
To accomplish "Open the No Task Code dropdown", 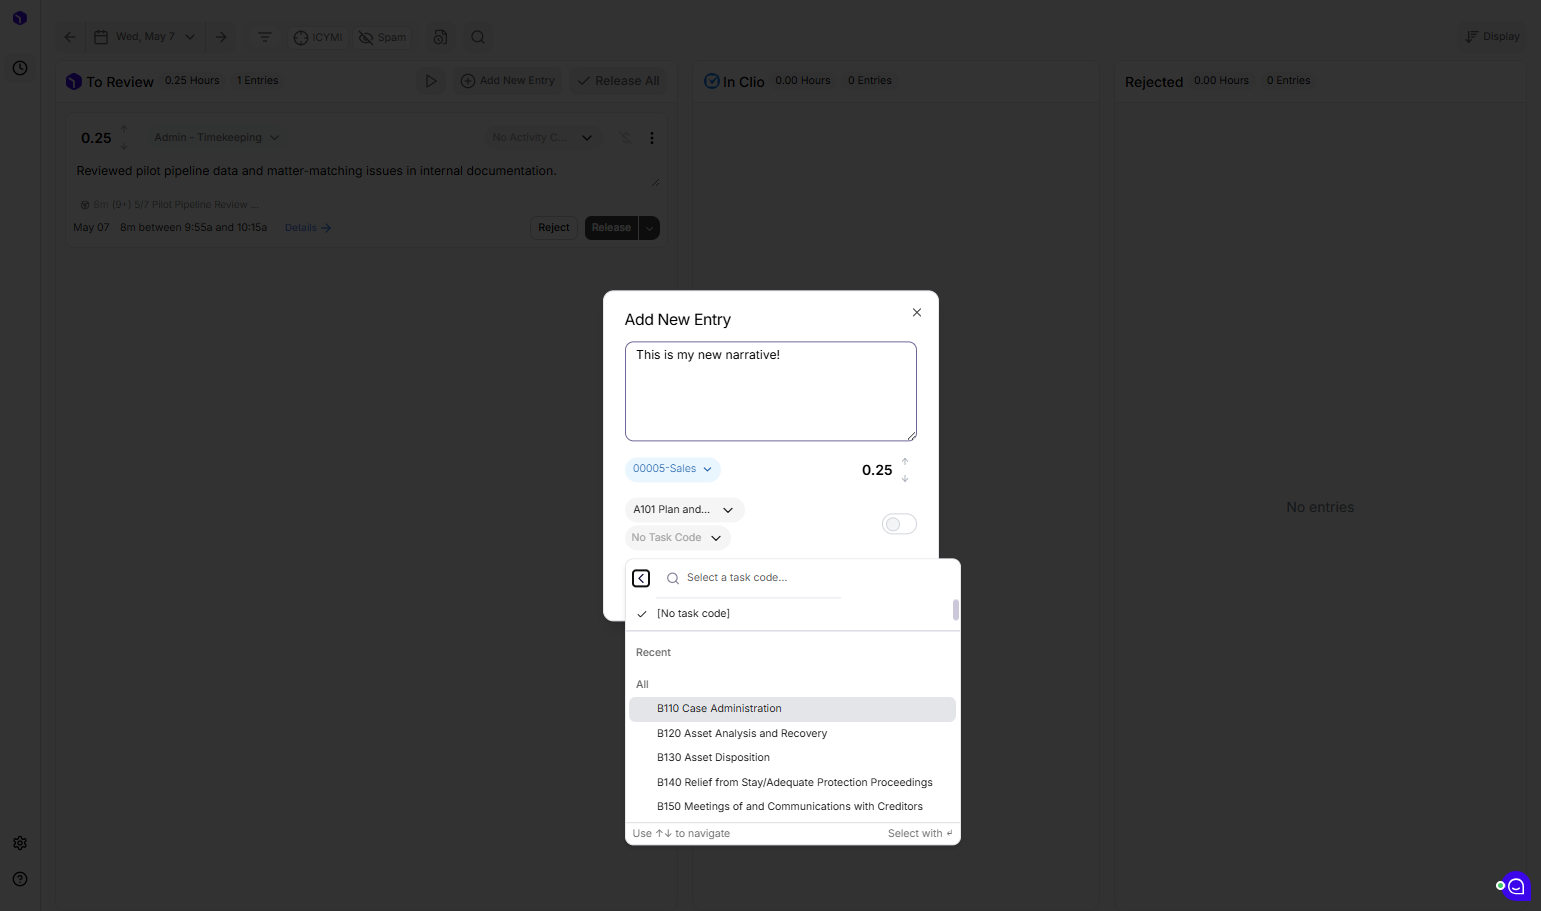I will tap(677, 538).
